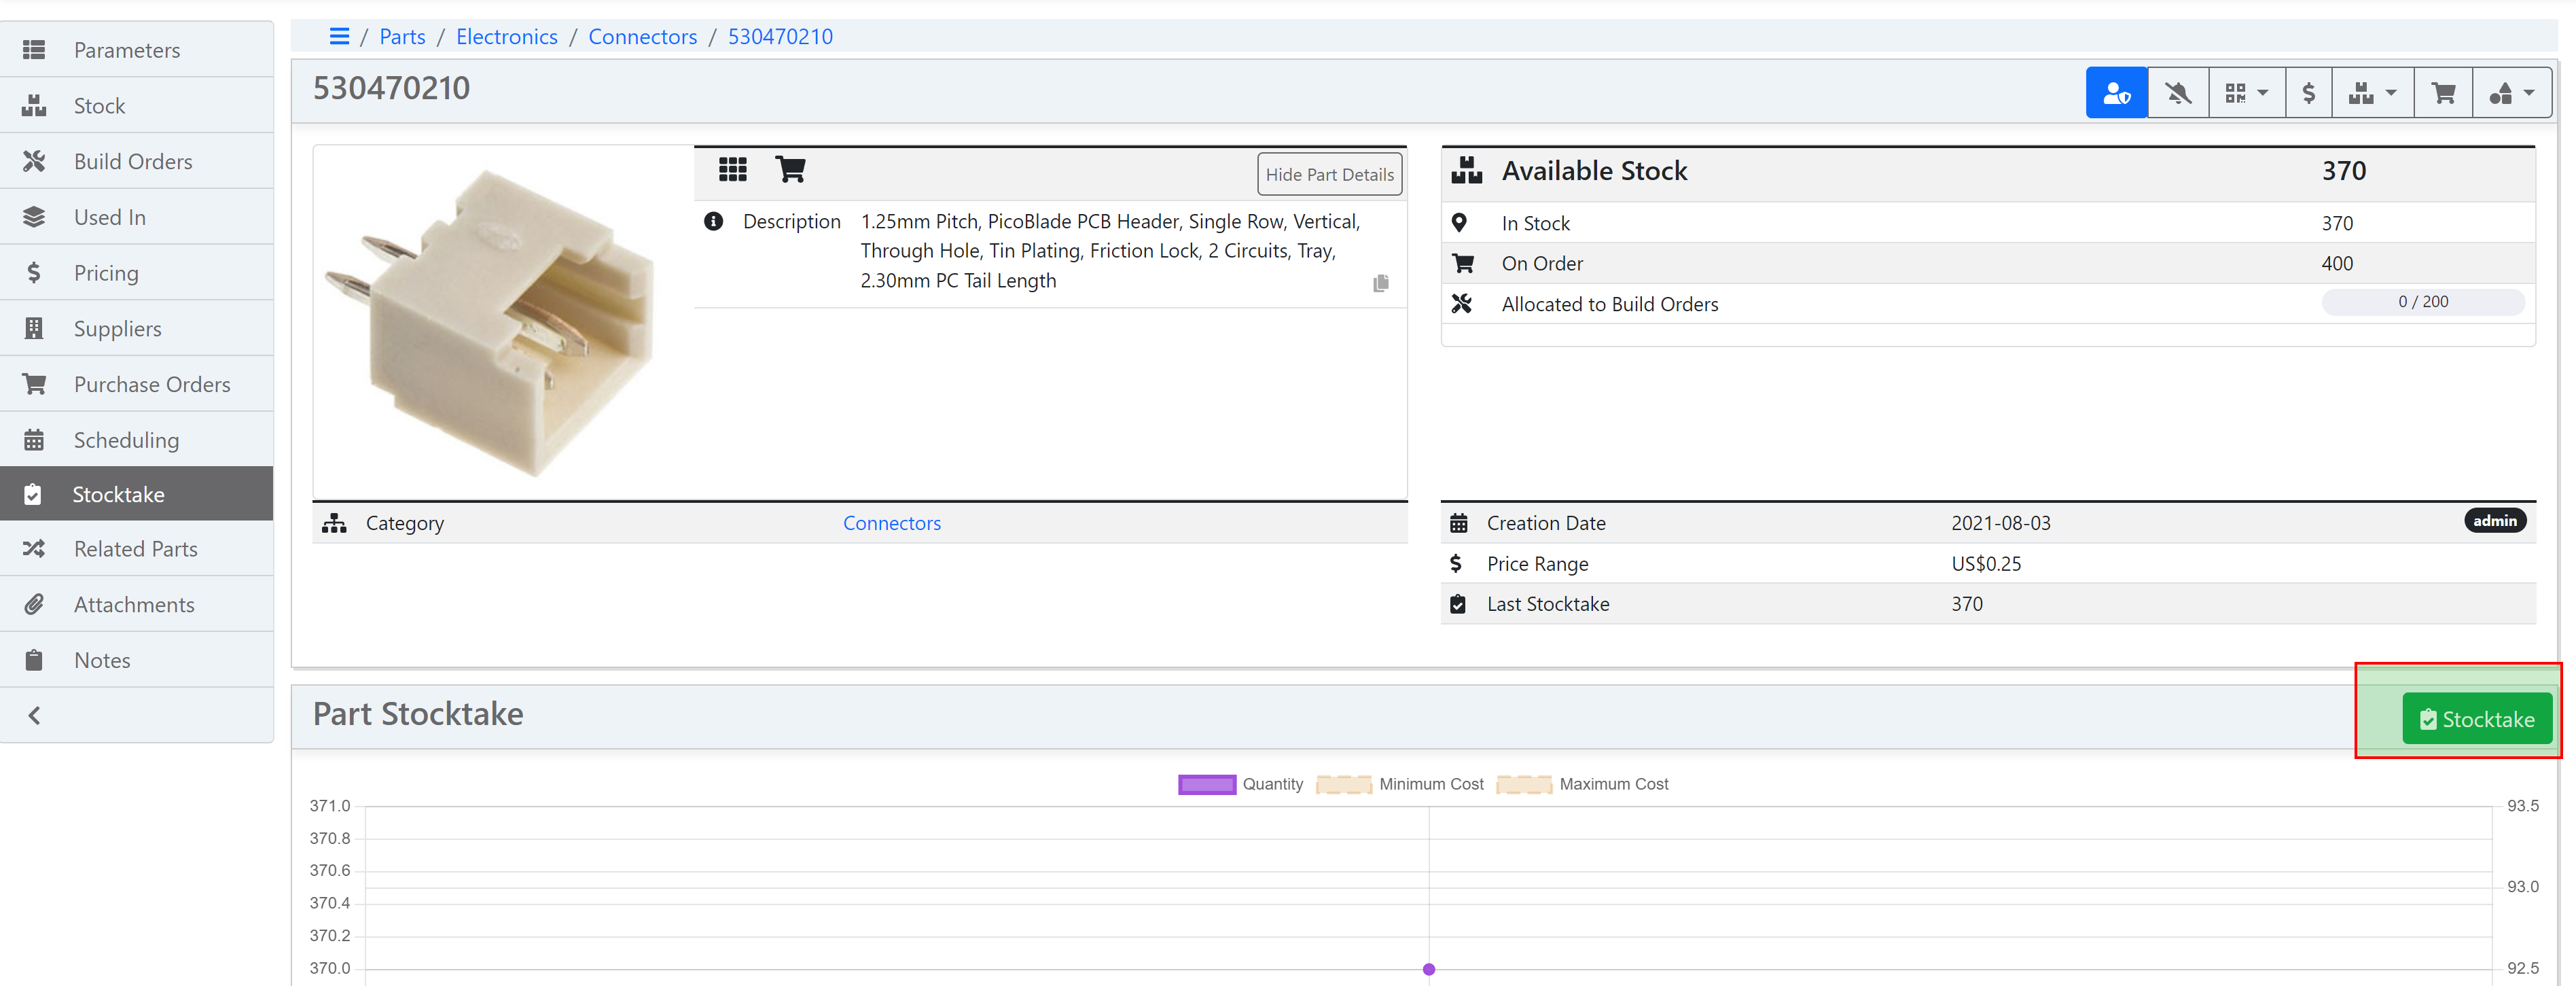Expand the stock actions boxes dropdown

2372,93
